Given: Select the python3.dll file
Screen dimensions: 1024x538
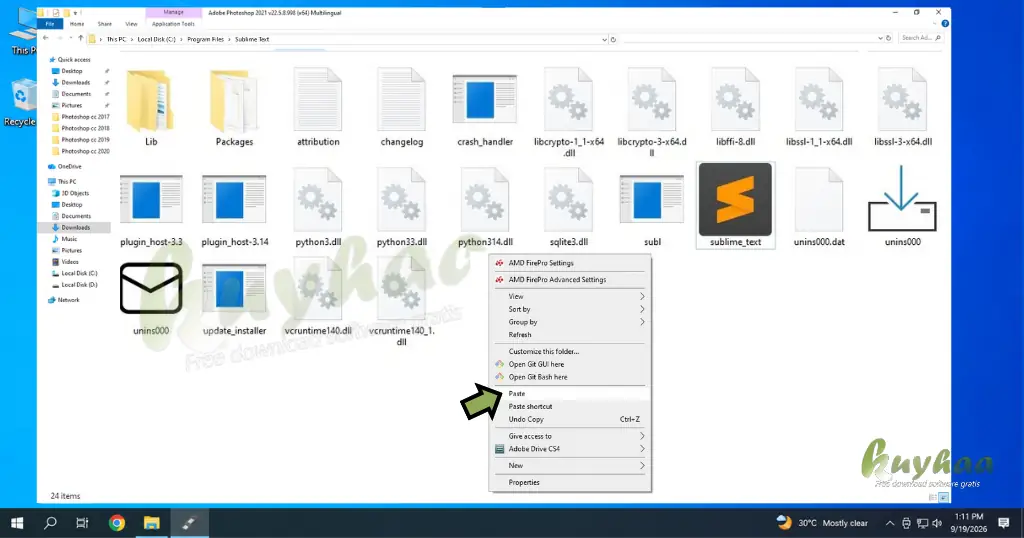Looking at the screenshot, I should pyautogui.click(x=318, y=206).
